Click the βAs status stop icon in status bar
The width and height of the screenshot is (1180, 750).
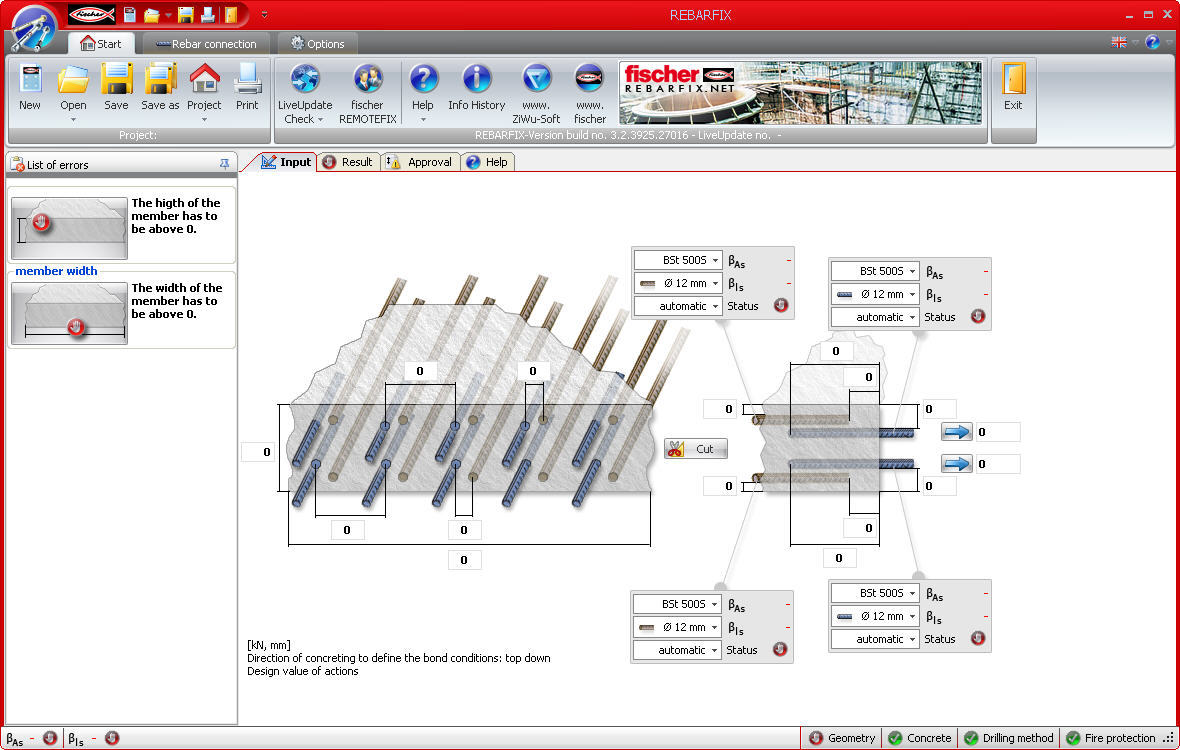pyautogui.click(x=50, y=738)
